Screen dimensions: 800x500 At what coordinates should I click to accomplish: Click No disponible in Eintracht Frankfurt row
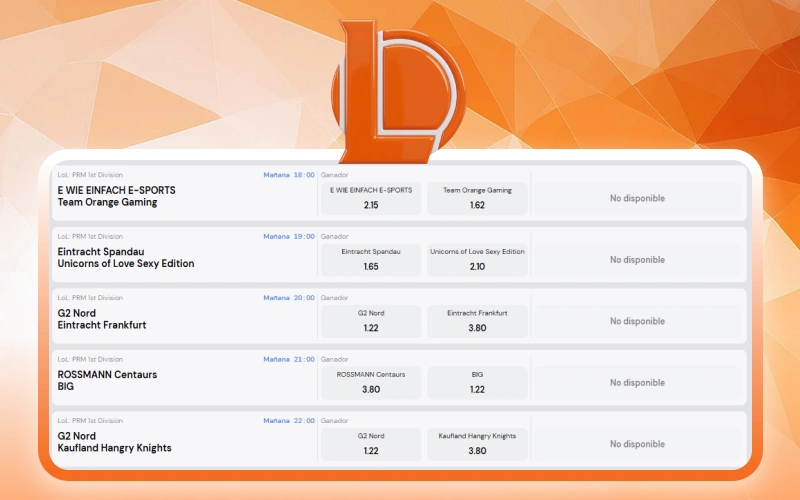pyautogui.click(x=637, y=321)
